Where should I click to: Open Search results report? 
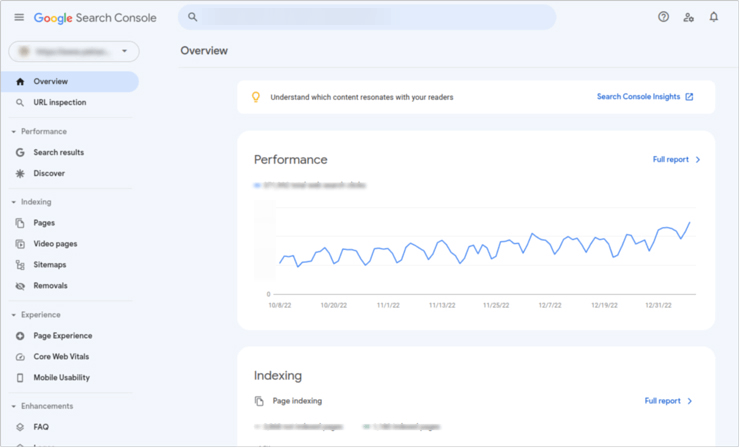pos(59,152)
